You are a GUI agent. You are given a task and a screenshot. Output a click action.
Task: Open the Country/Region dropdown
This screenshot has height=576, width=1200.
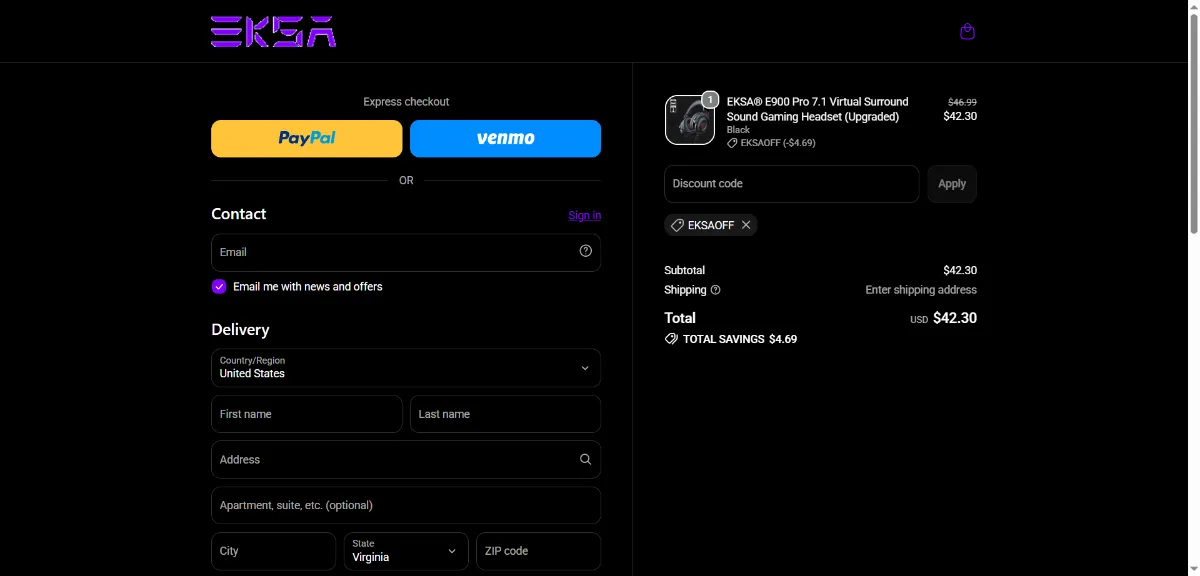click(406, 368)
